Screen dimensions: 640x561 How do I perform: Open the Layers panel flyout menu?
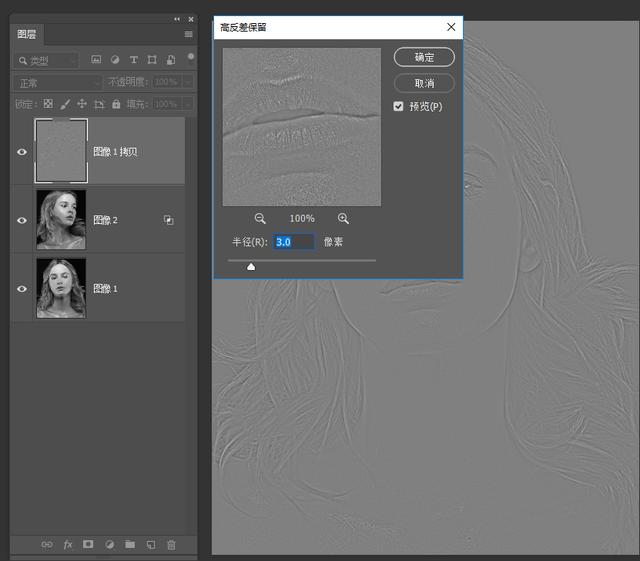(x=188, y=34)
